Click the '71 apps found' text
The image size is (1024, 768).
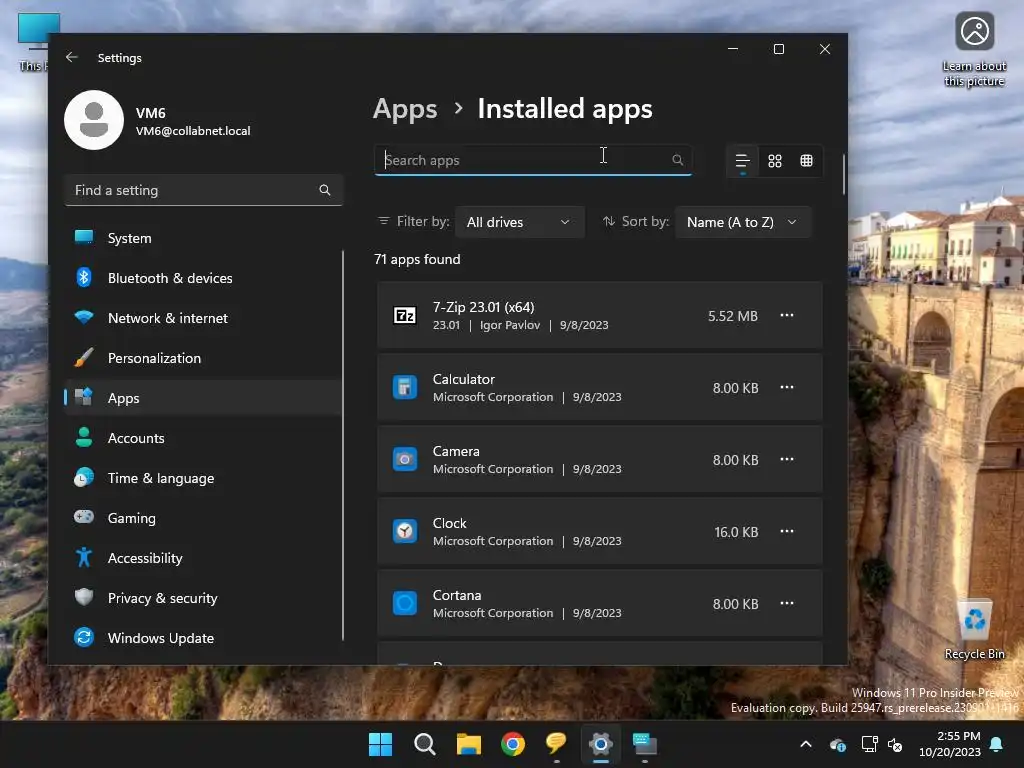[417, 259]
